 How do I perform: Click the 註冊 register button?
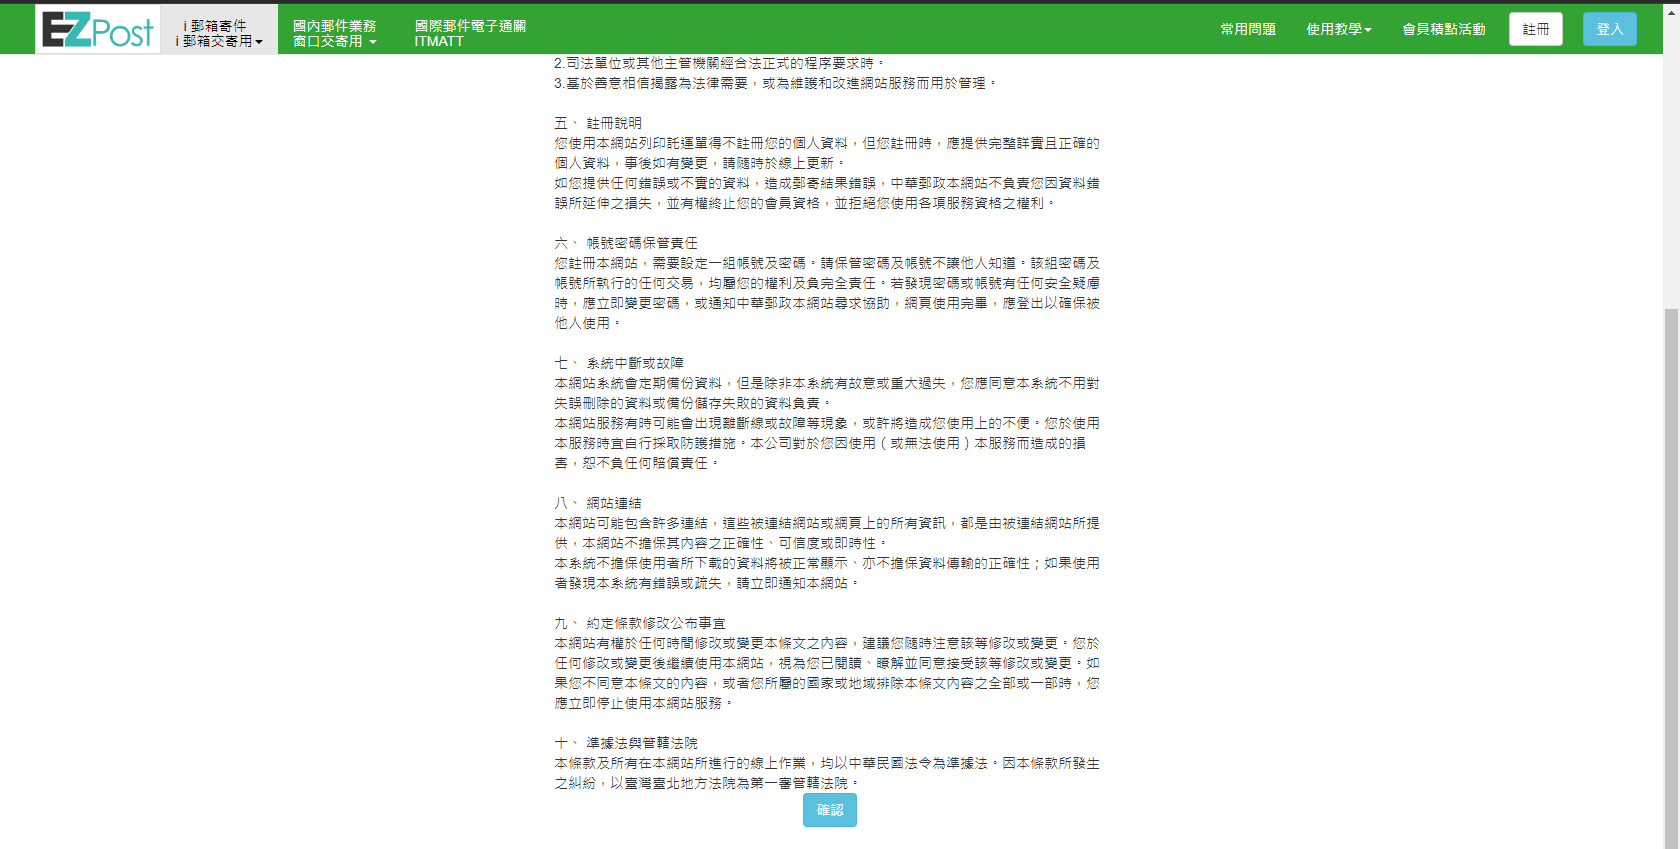(1536, 29)
